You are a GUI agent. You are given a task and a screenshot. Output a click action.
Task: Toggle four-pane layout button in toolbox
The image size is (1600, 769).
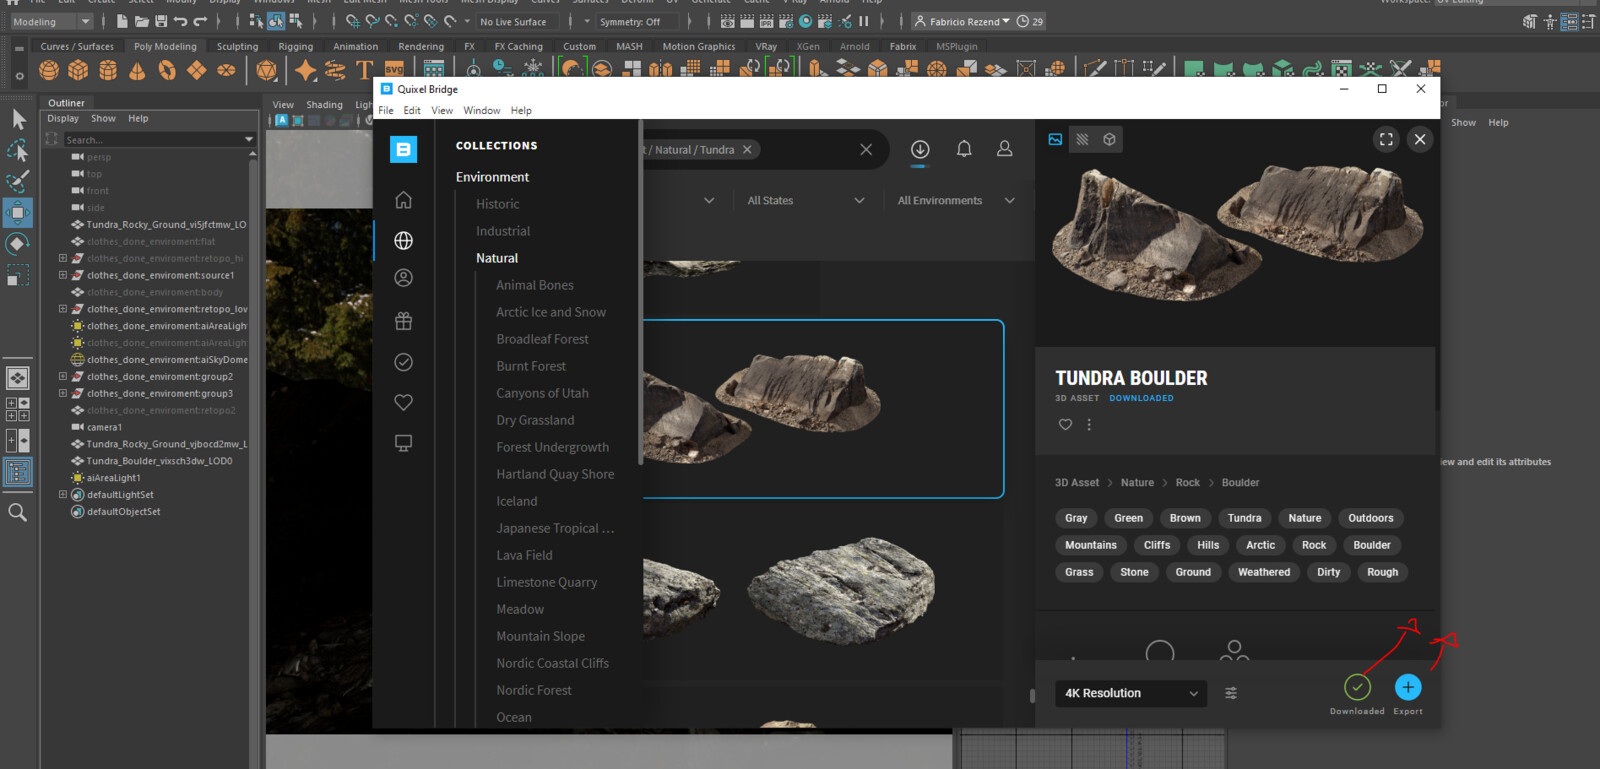point(18,409)
